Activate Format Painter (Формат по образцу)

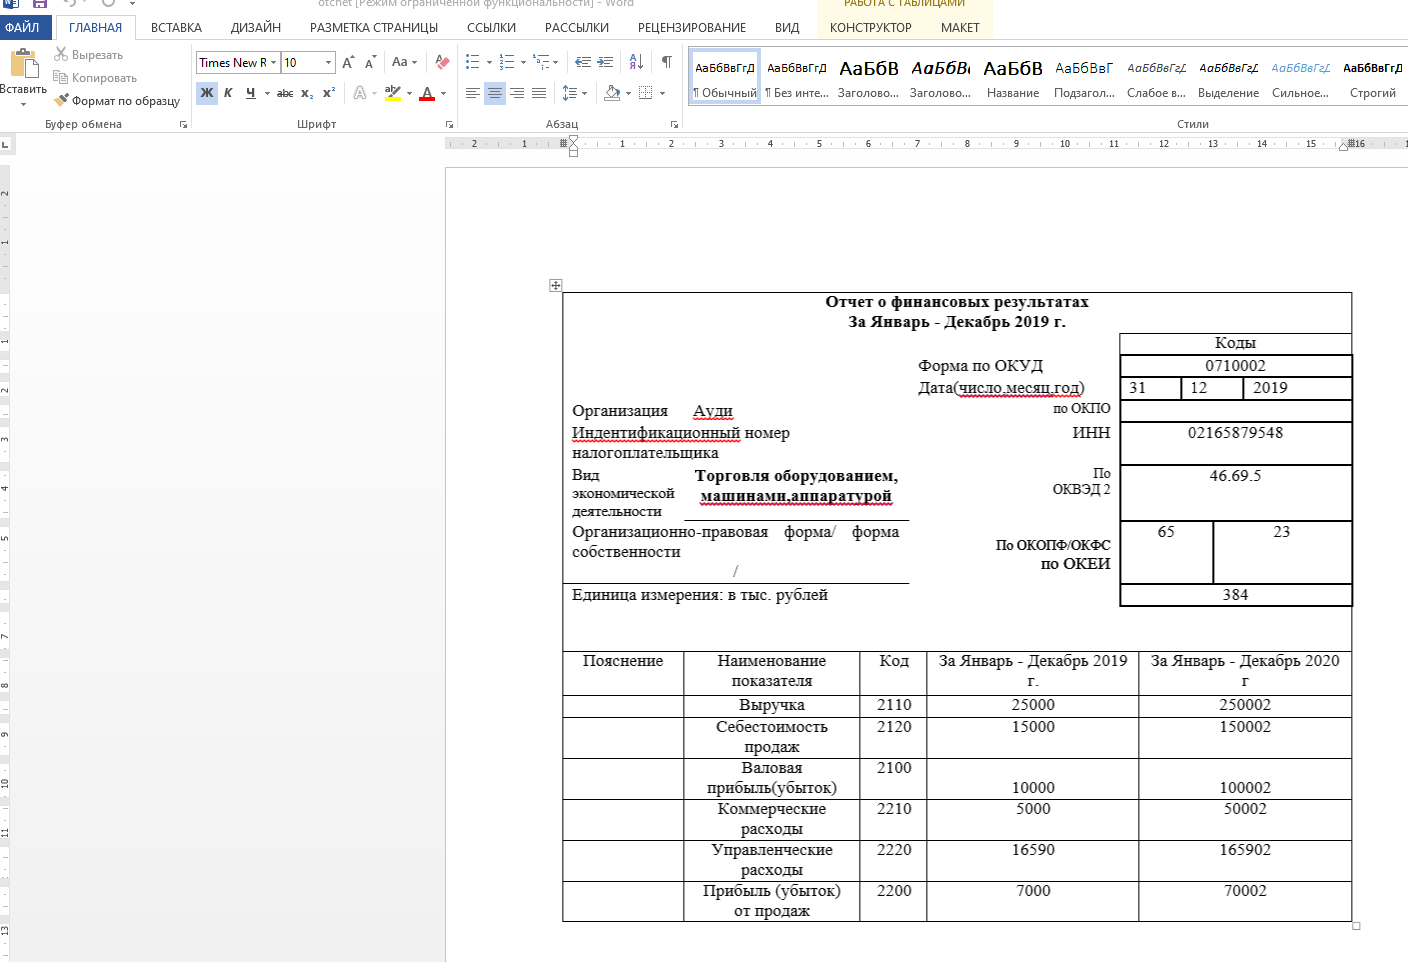[x=118, y=101]
